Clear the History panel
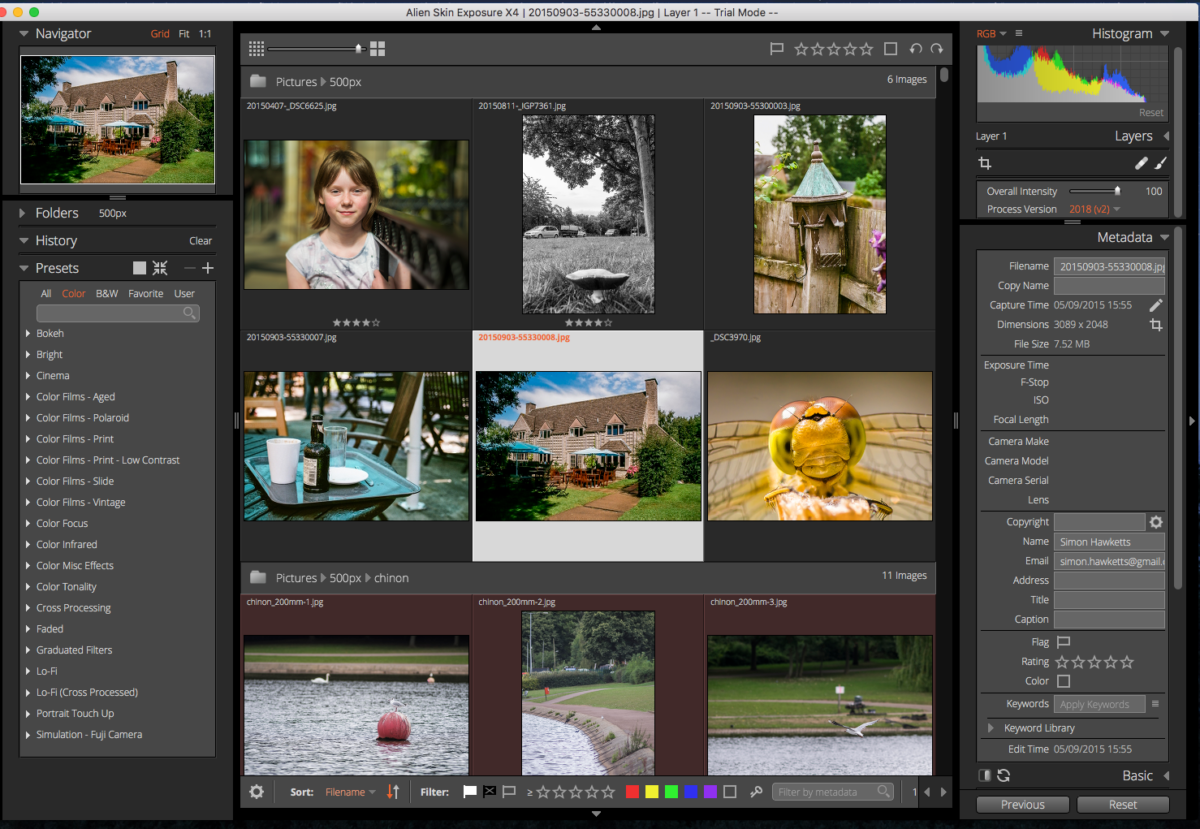The width and height of the screenshot is (1200, 829). (x=201, y=241)
